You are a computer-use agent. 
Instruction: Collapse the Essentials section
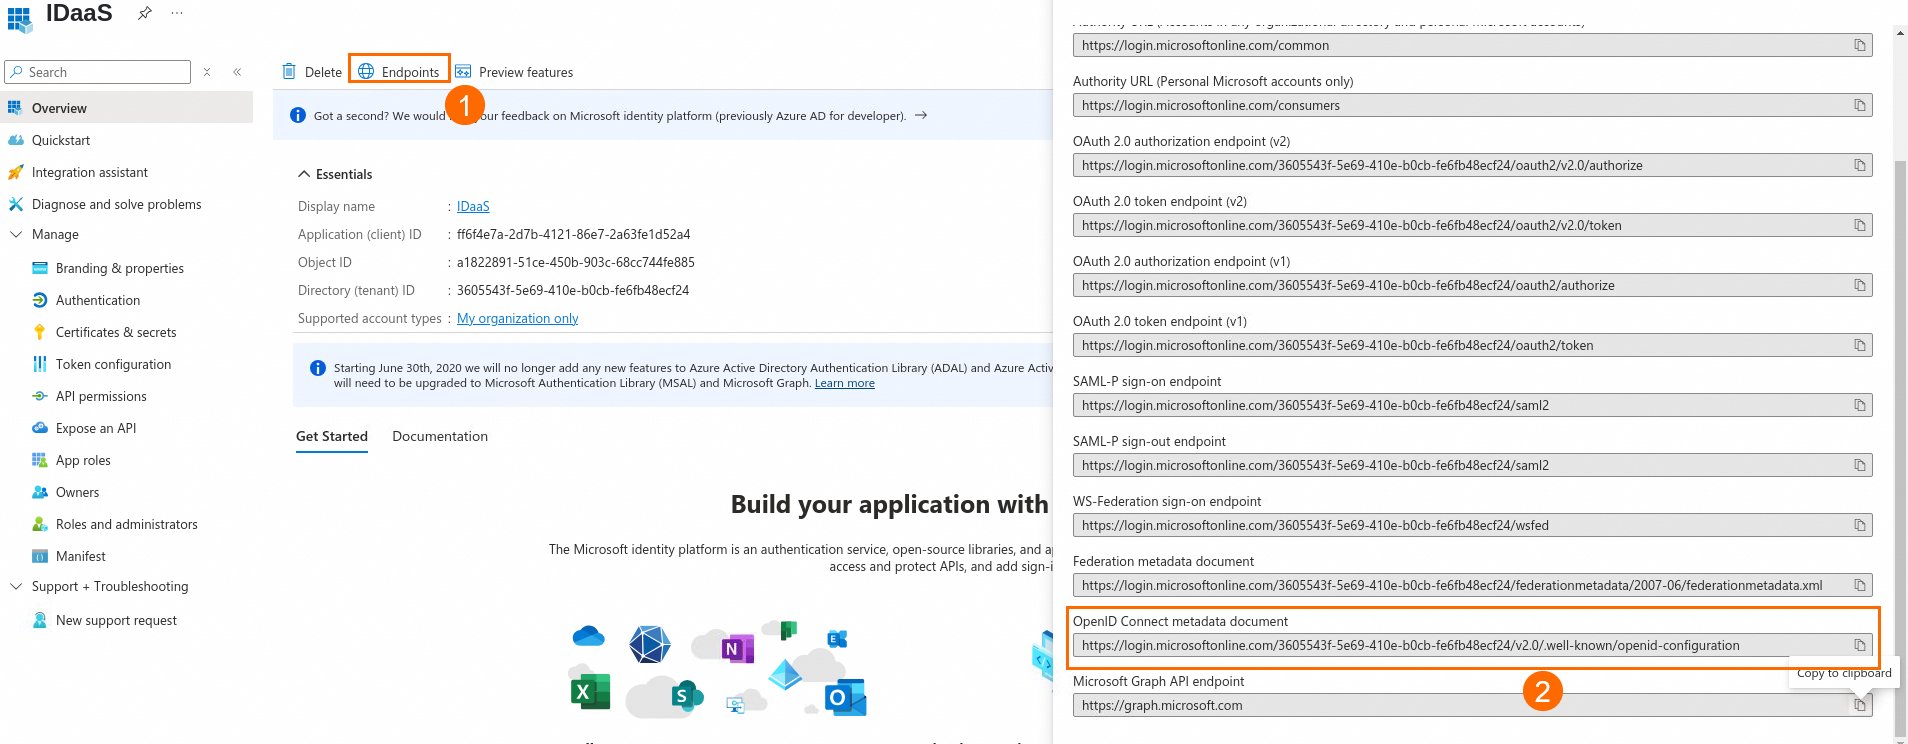304,174
